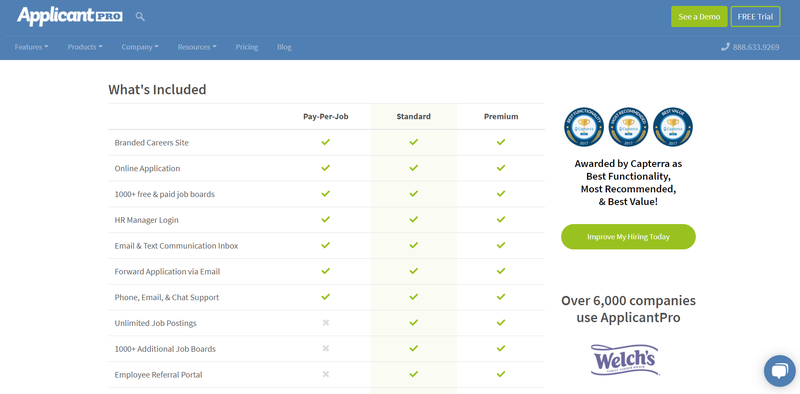This screenshot has height=394, width=800.
Task: Click the ApplicantPro logo
Action: 70,16
